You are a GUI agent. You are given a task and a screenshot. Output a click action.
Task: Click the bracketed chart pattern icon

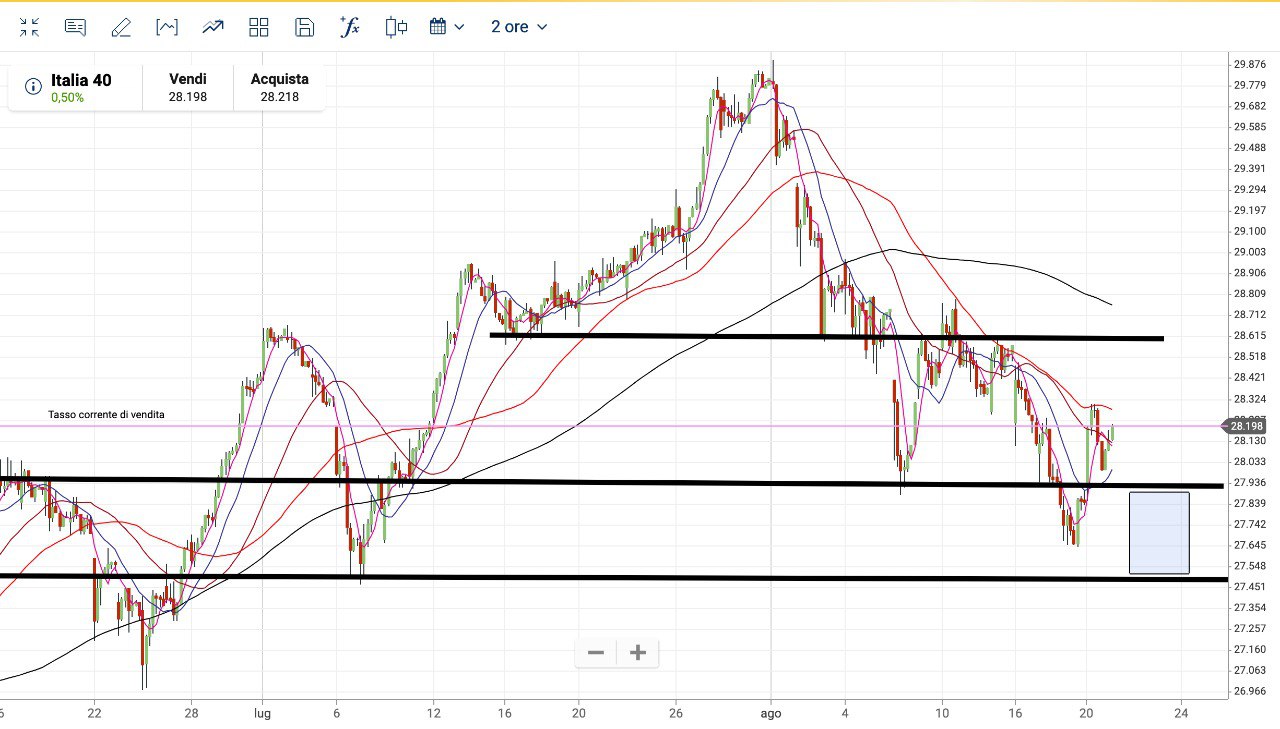coord(167,27)
